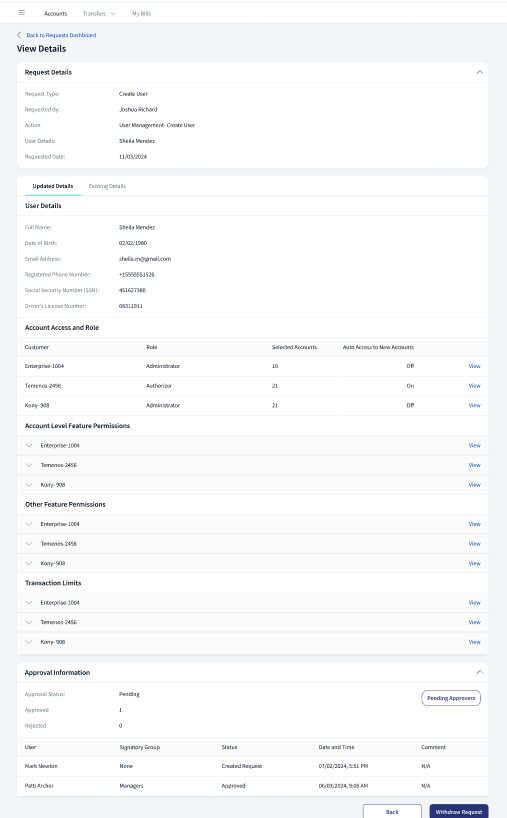Image resolution: width=507 pixels, height=818 pixels.
Task: Open View link for Enterprise-1004 Transaction Limits
Action: 474,603
